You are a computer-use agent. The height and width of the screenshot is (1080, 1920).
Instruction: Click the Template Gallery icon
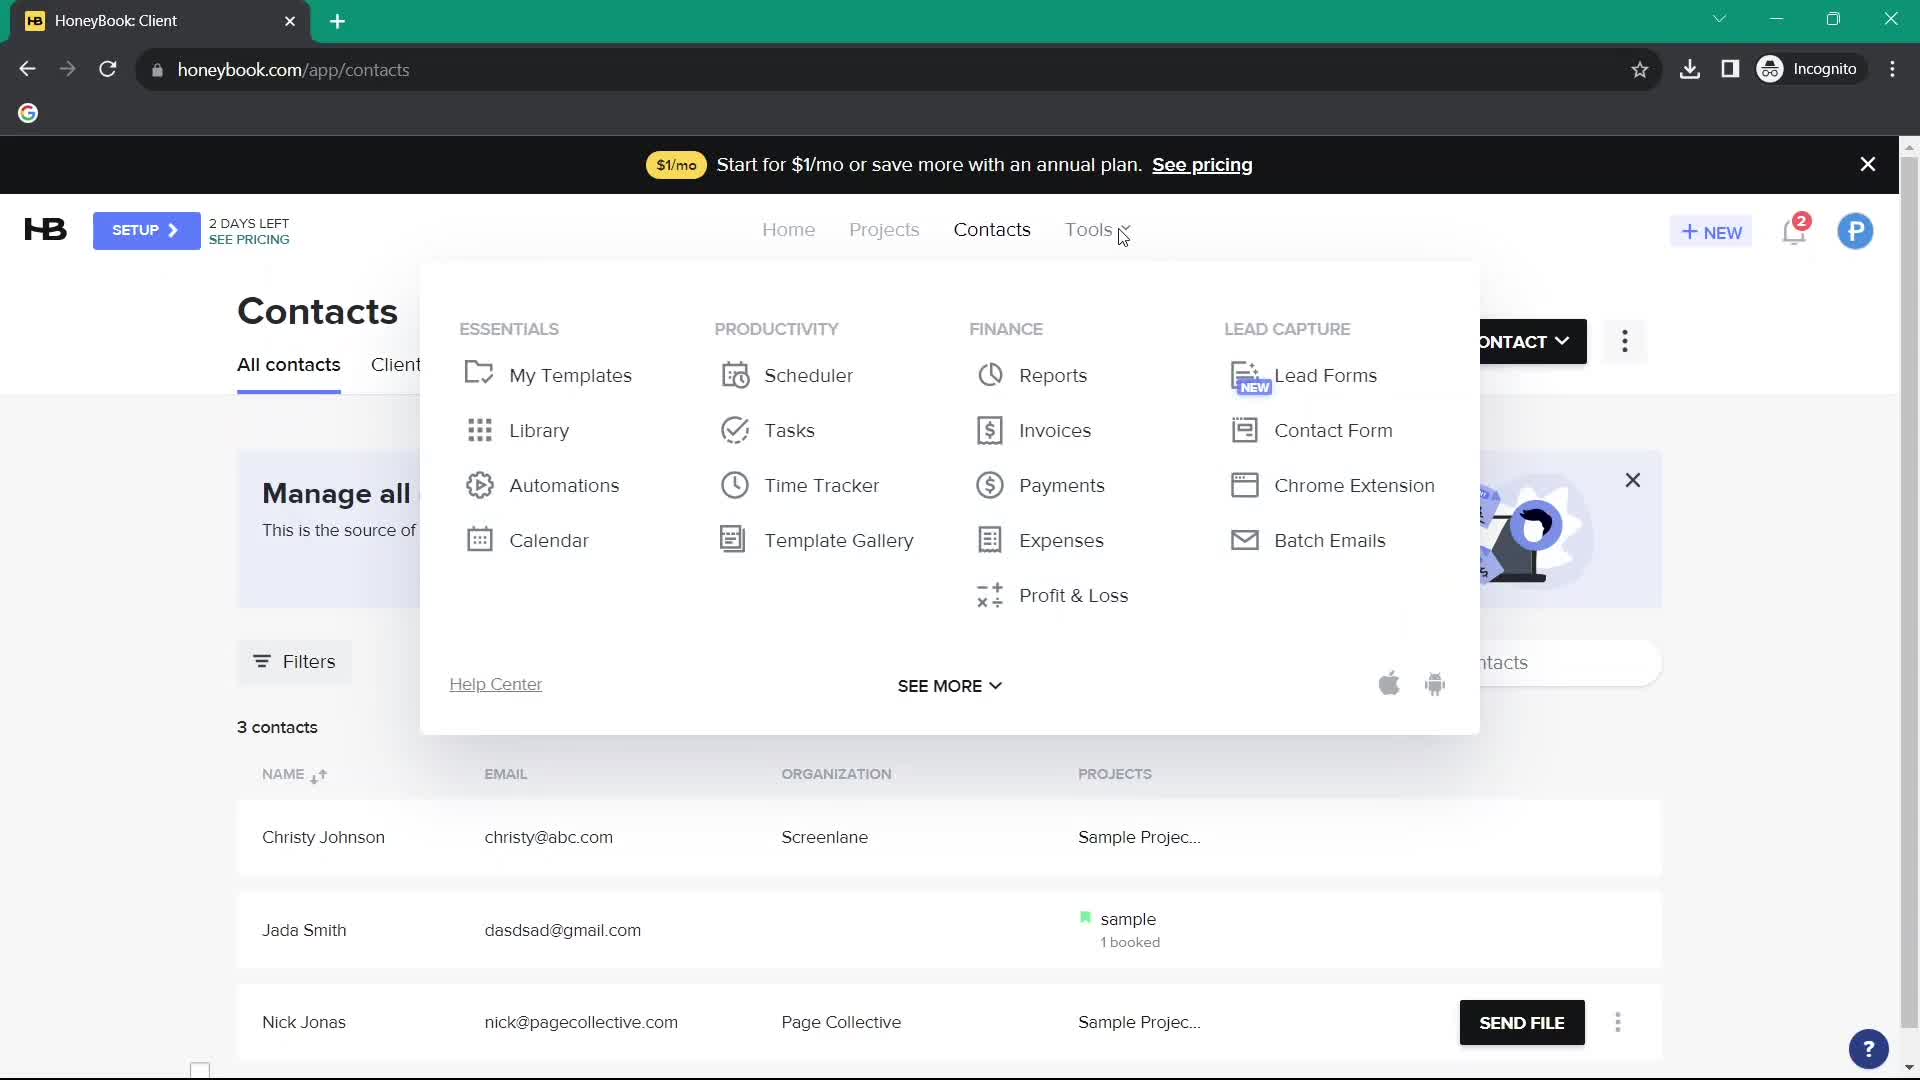pos(732,540)
